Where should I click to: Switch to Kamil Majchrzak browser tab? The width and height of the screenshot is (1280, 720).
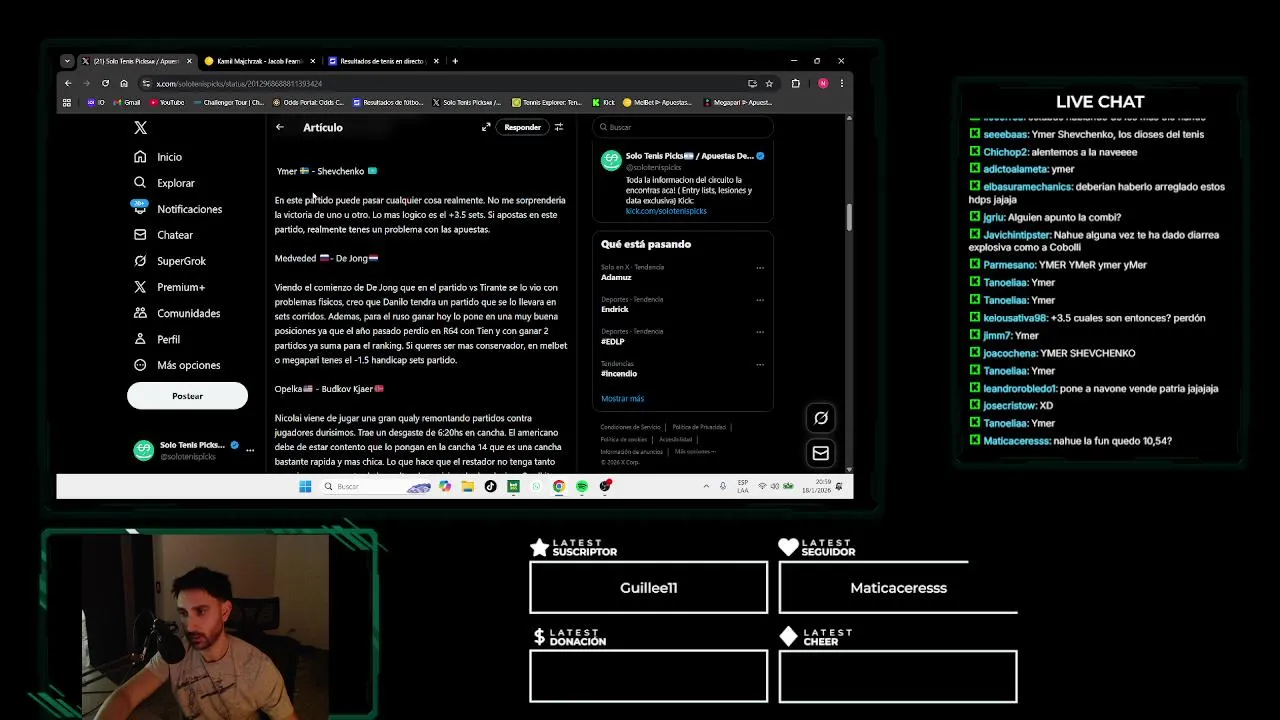(x=259, y=61)
